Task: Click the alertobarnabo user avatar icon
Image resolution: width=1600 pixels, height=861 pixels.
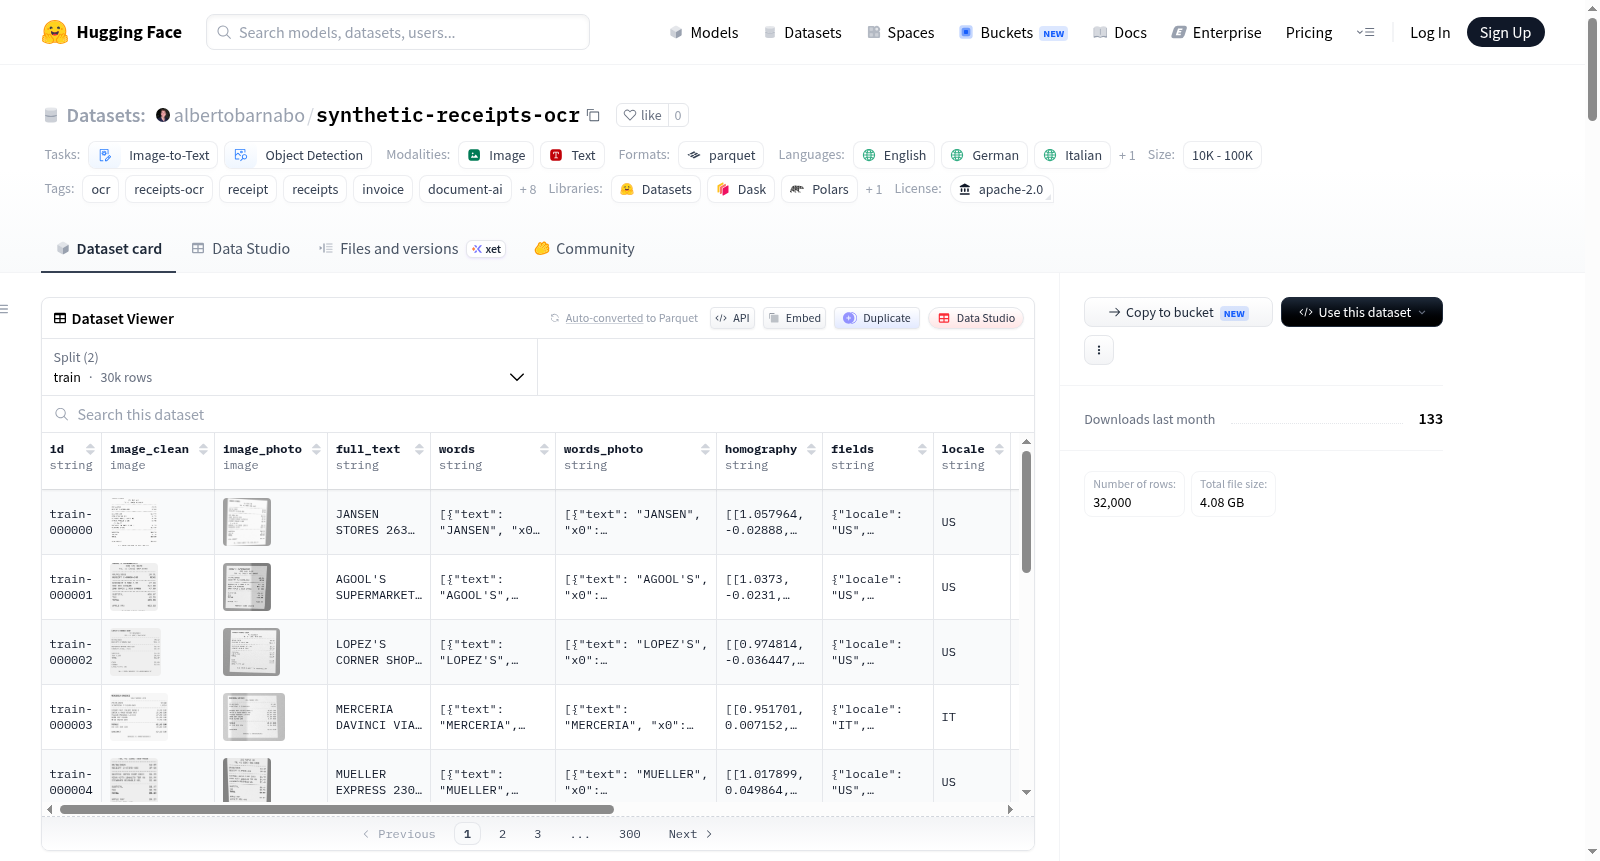Action: (163, 115)
